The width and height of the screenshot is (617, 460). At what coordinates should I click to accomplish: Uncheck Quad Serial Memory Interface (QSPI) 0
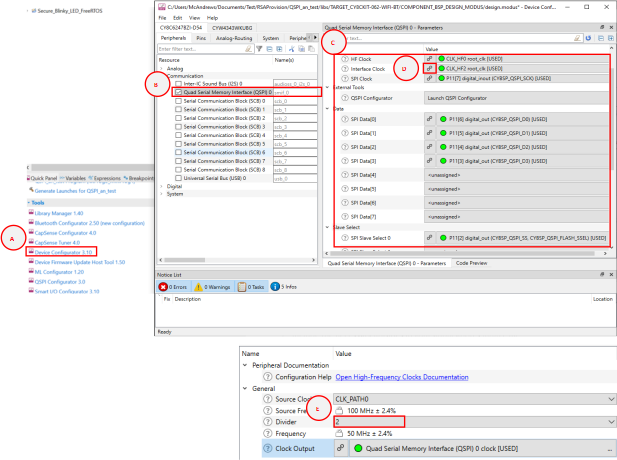tap(178, 92)
